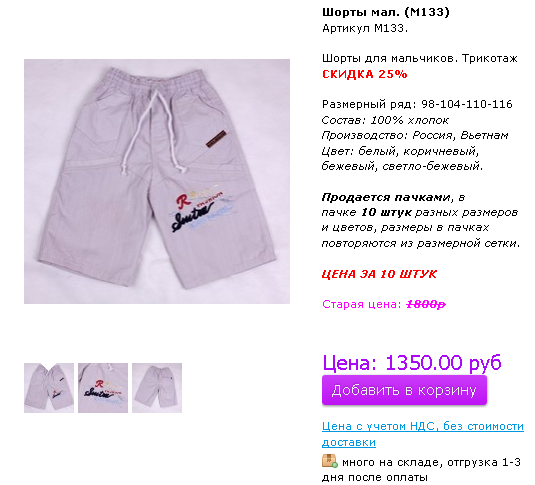Click the Шорты для мальчиков. Трикотаж description
The height and width of the screenshot is (485, 535).
[x=420, y=58]
